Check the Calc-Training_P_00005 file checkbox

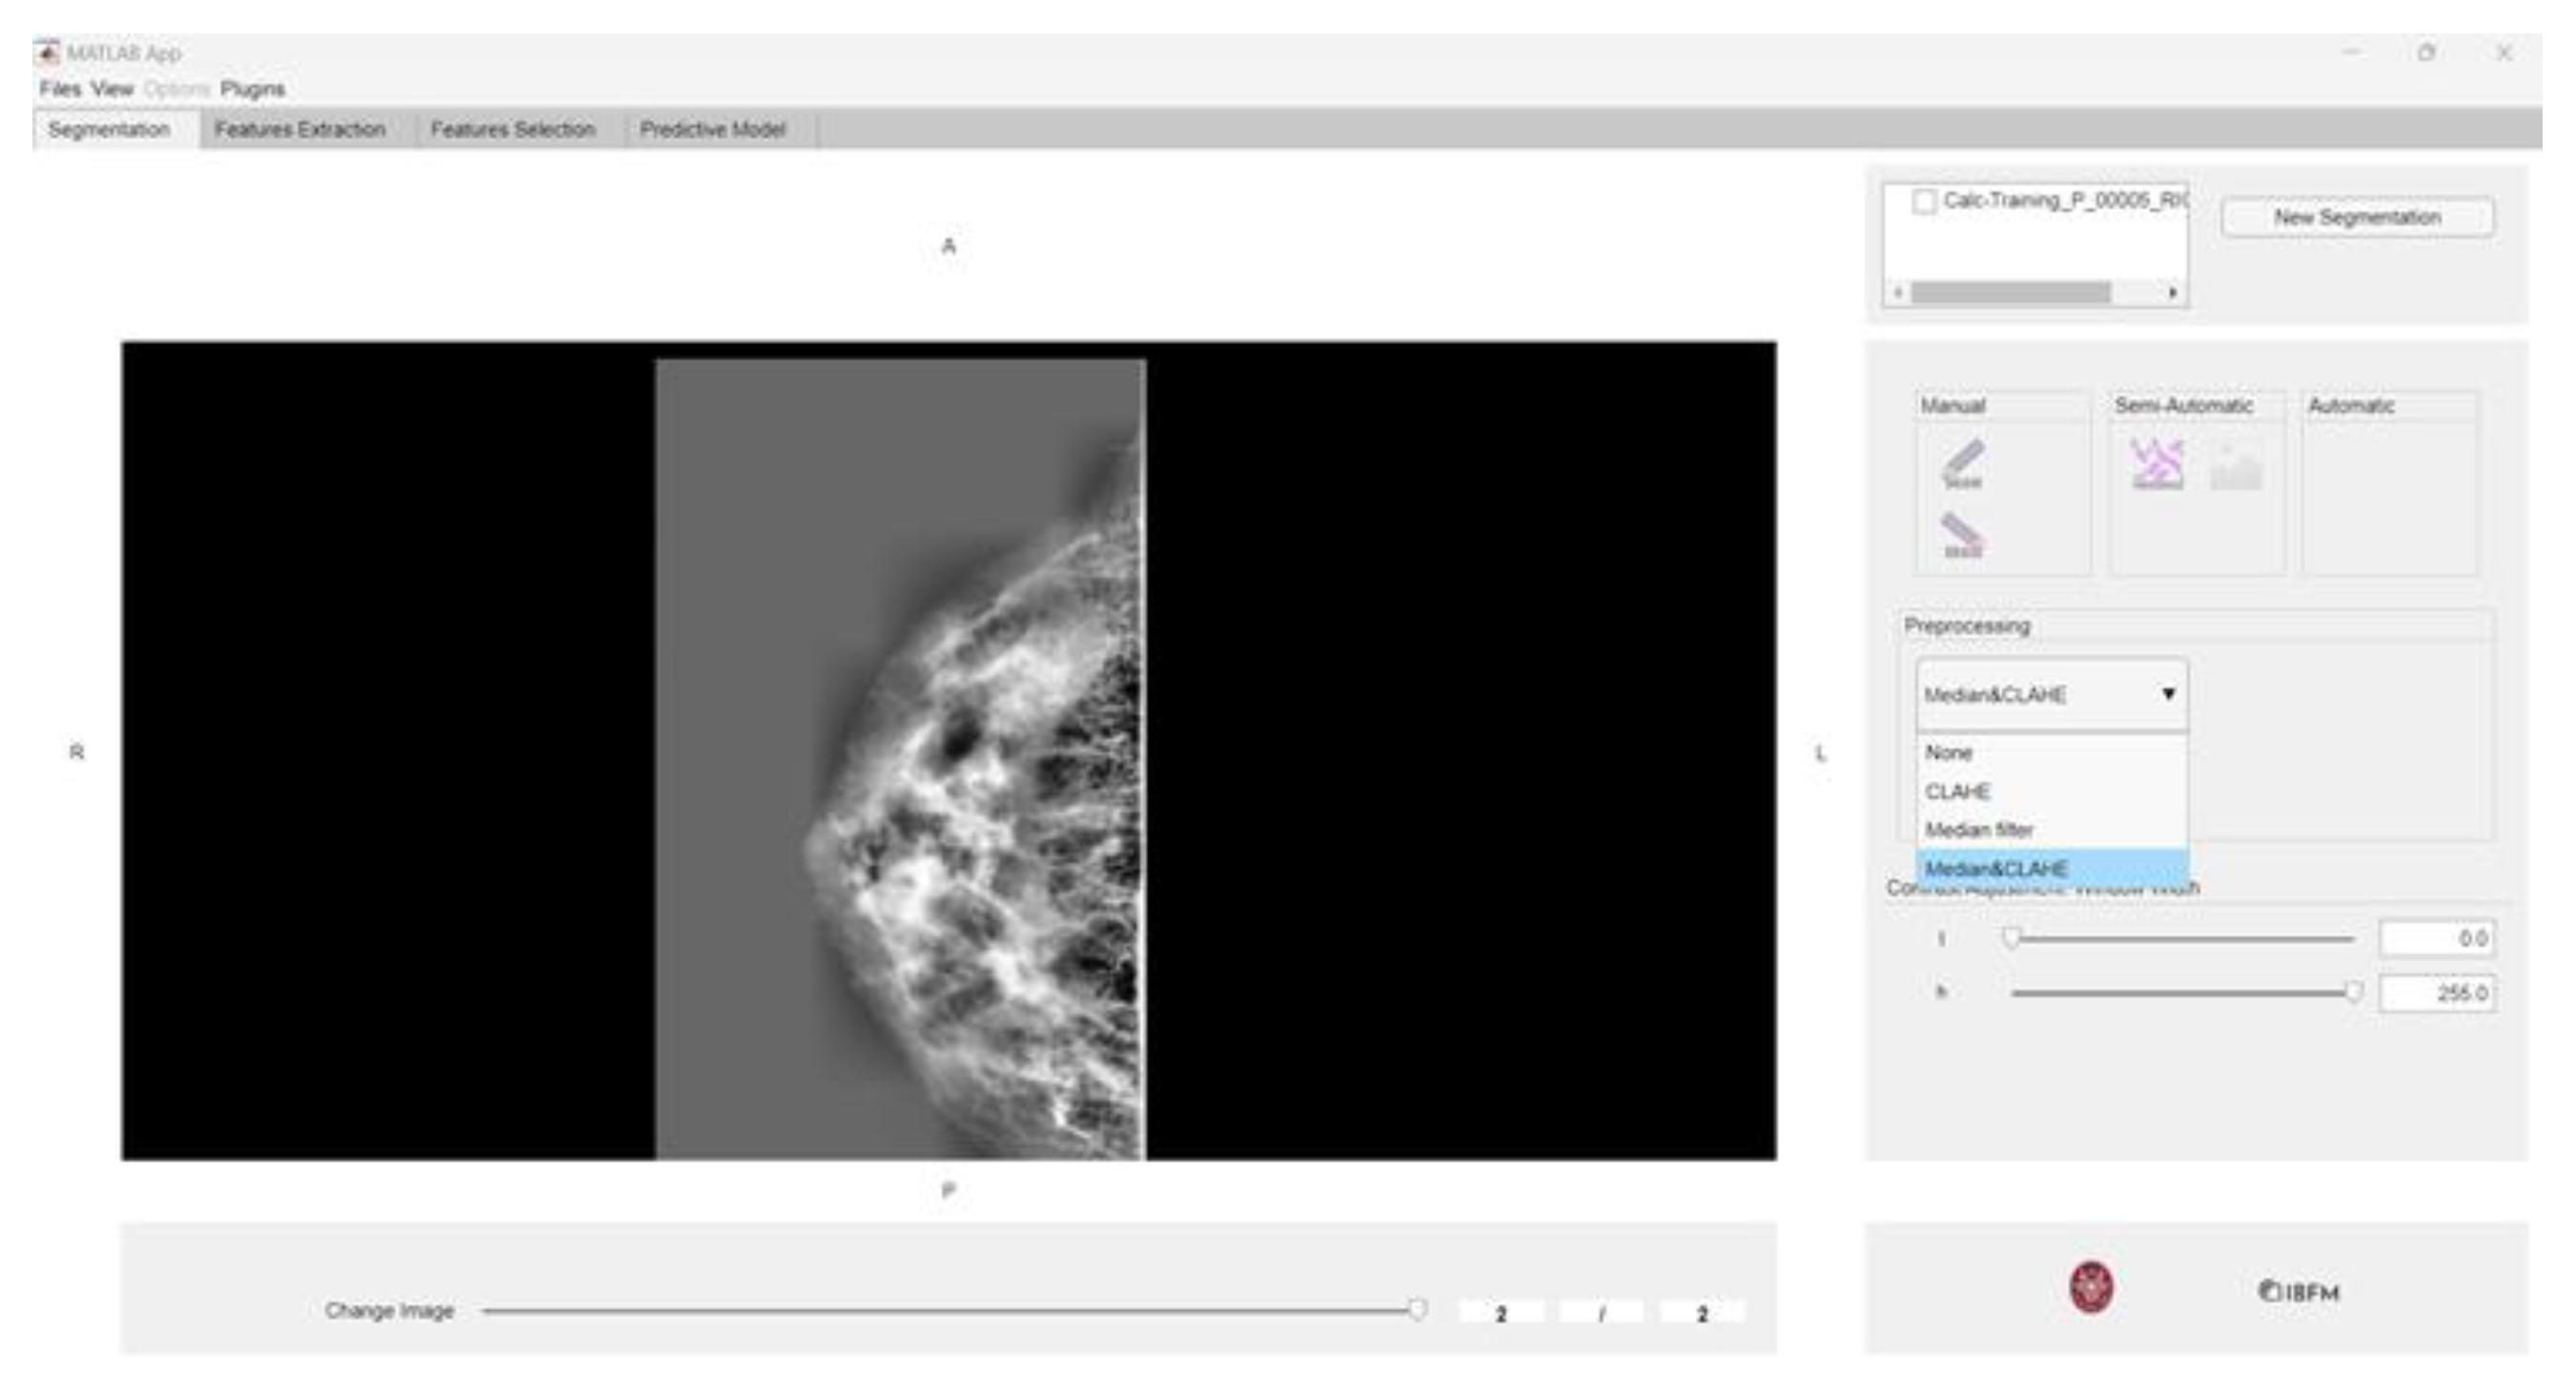pyautogui.click(x=1923, y=201)
